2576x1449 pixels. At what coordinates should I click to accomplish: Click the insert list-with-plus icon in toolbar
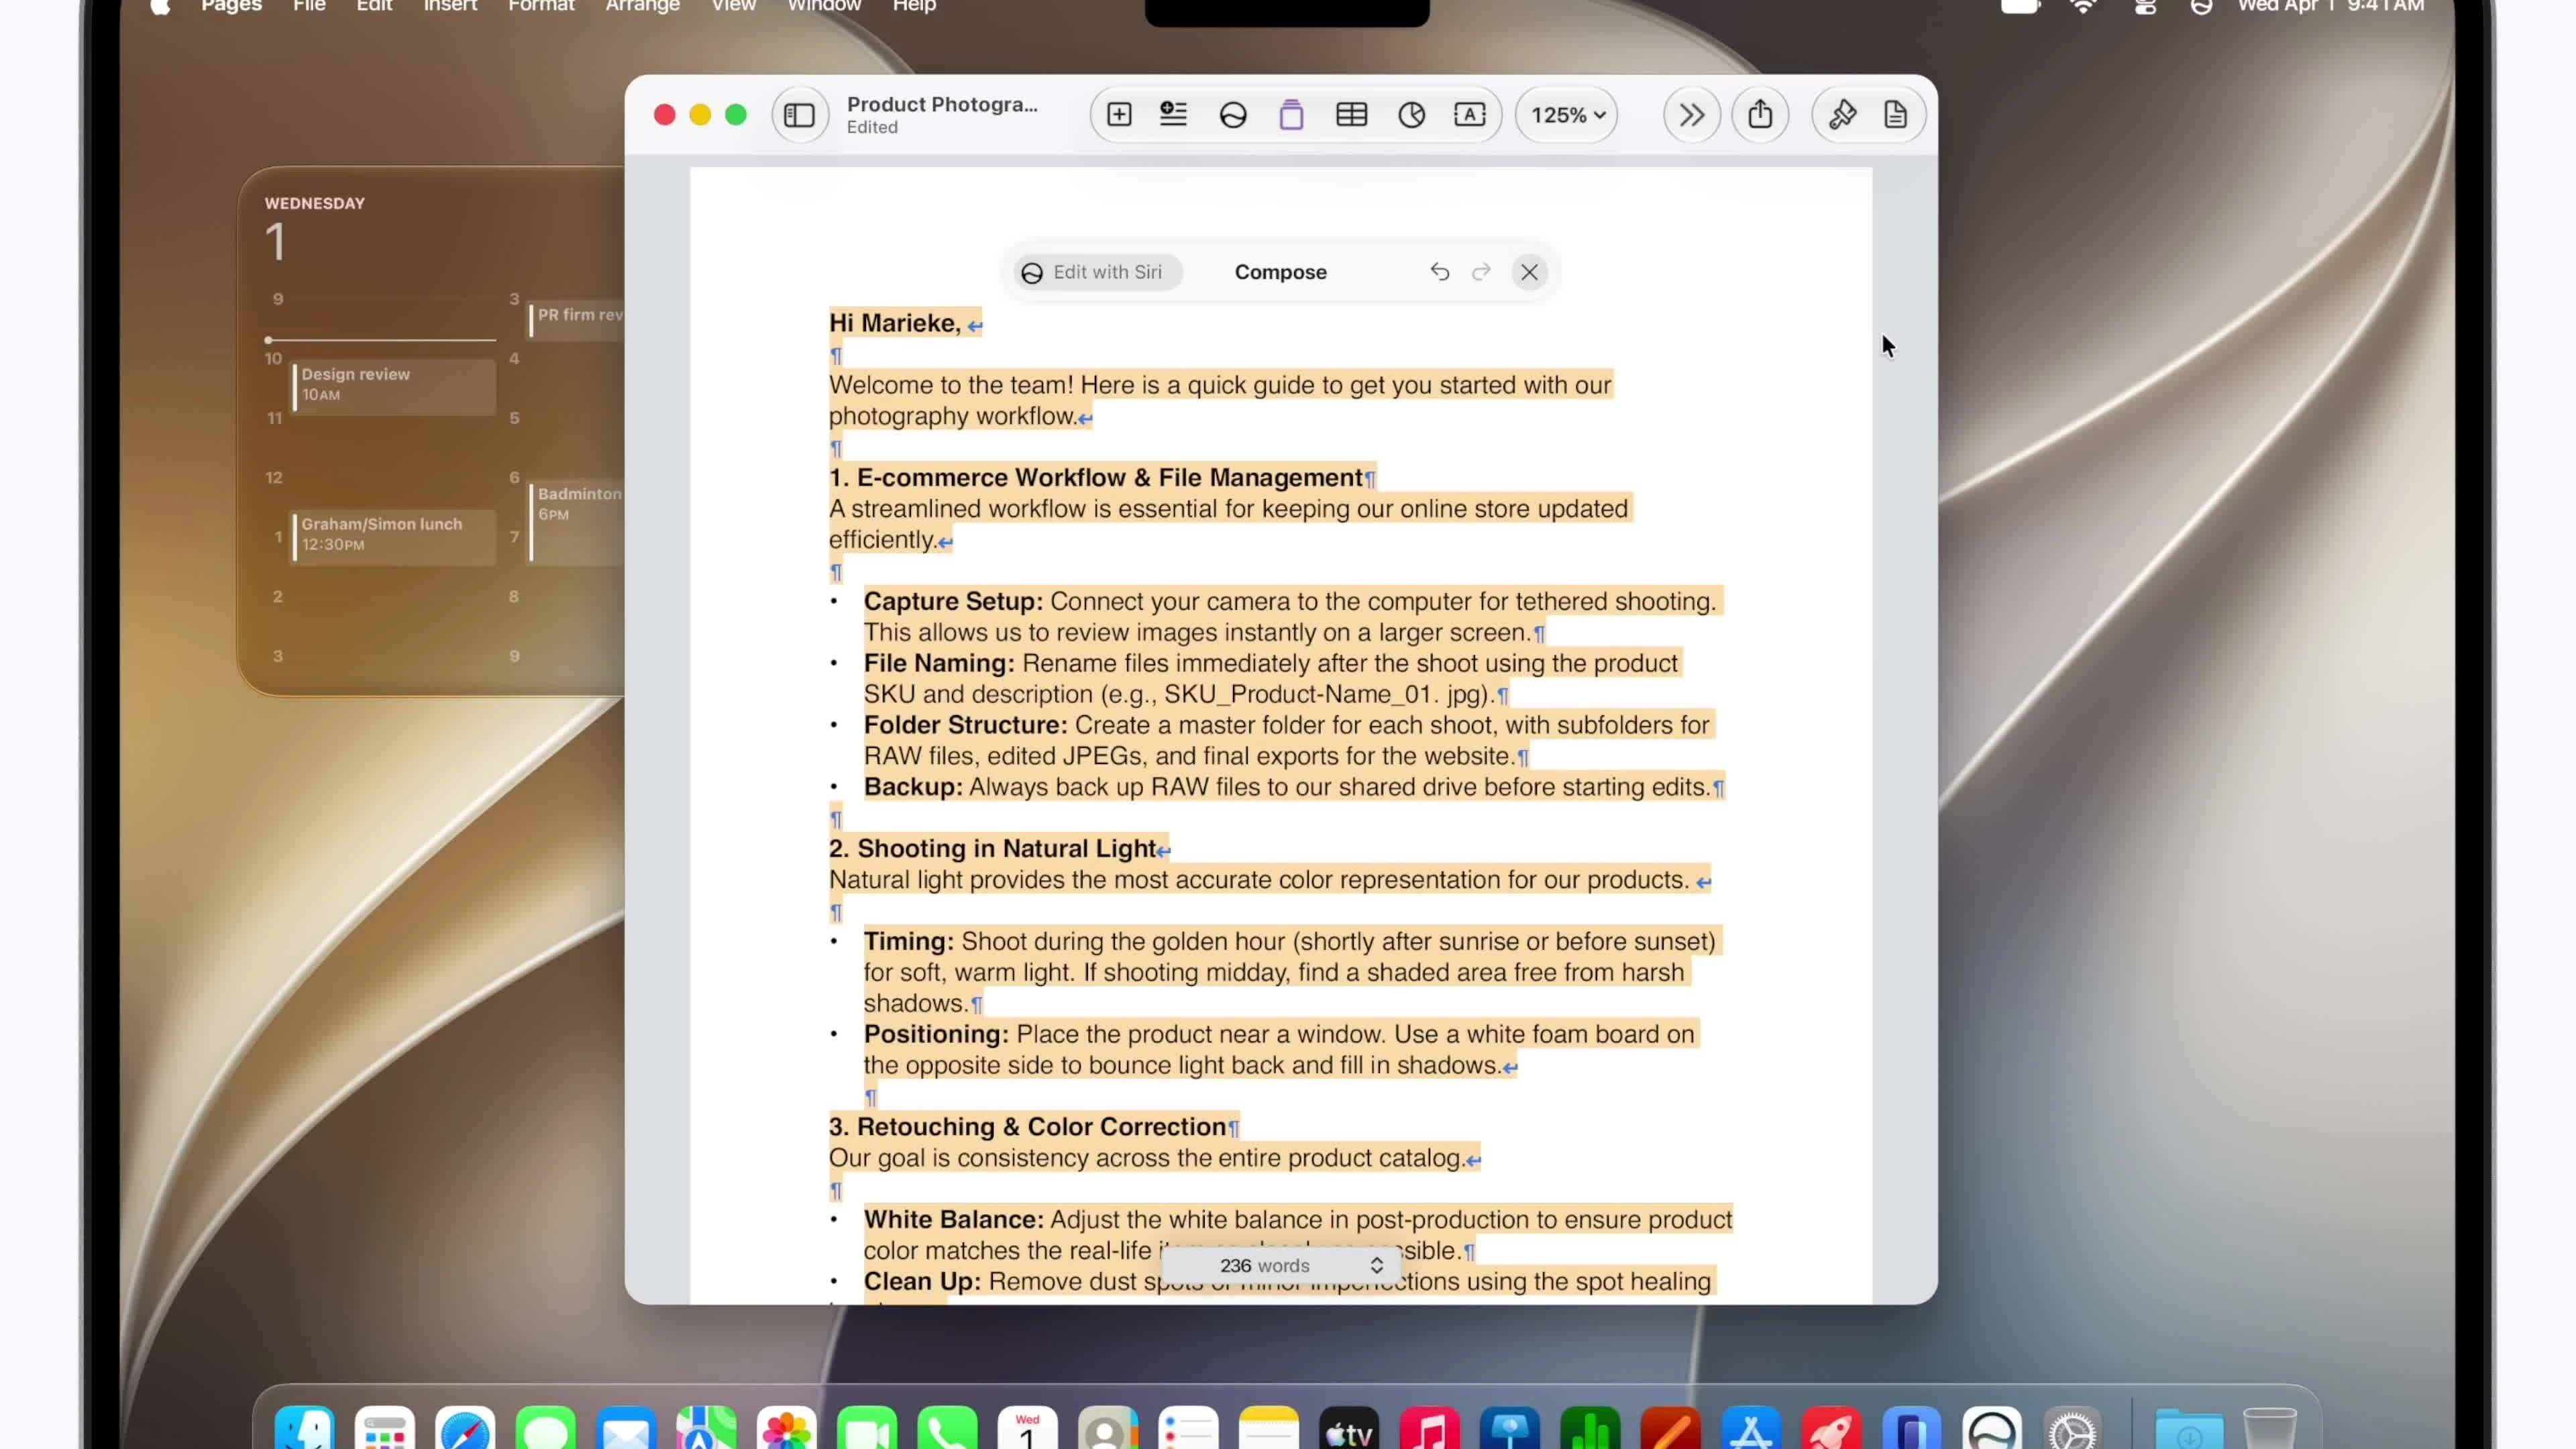point(1173,115)
